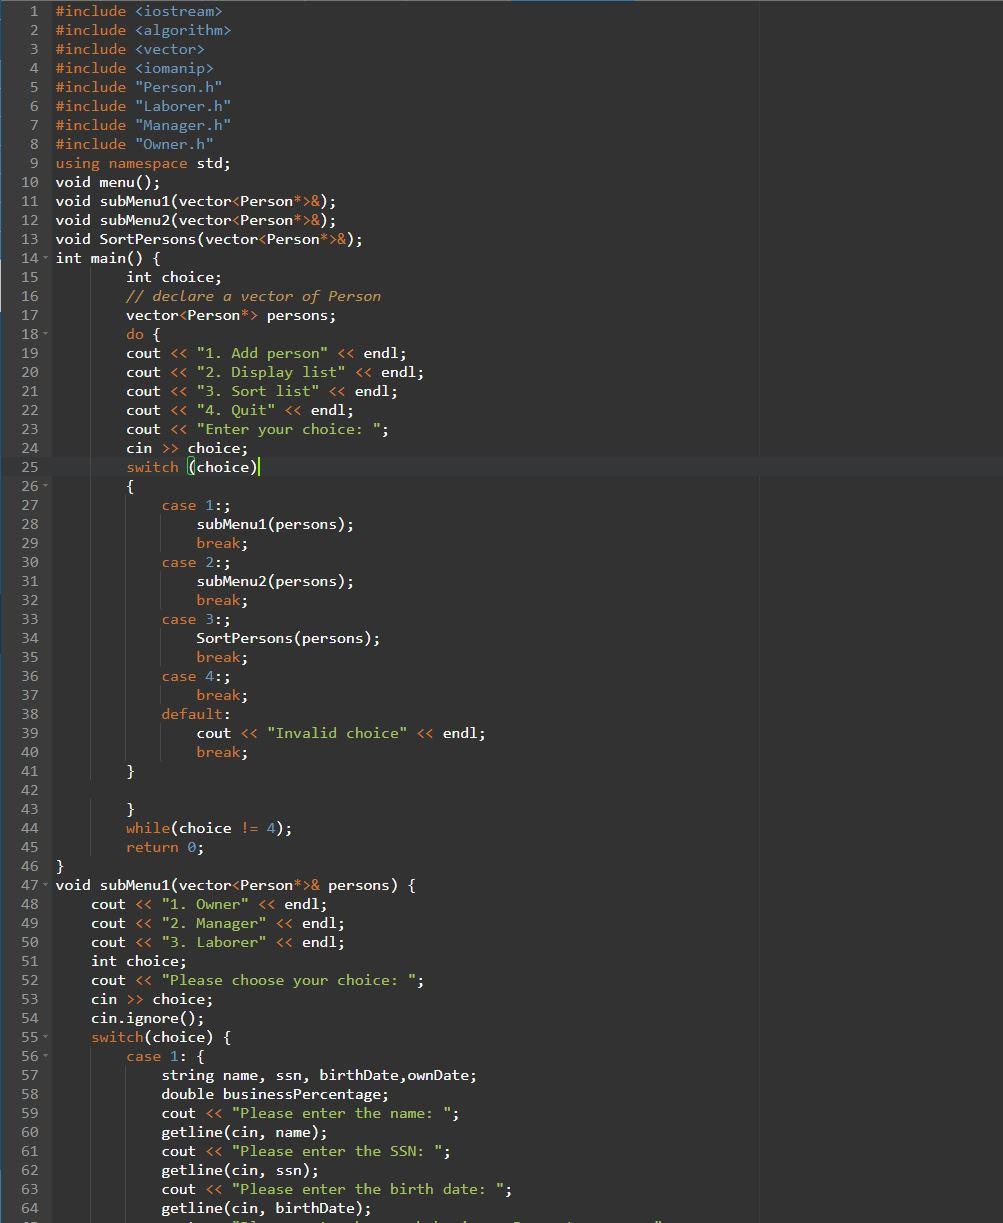
Task: Click the "Person.h" include string
Action: click(x=179, y=87)
